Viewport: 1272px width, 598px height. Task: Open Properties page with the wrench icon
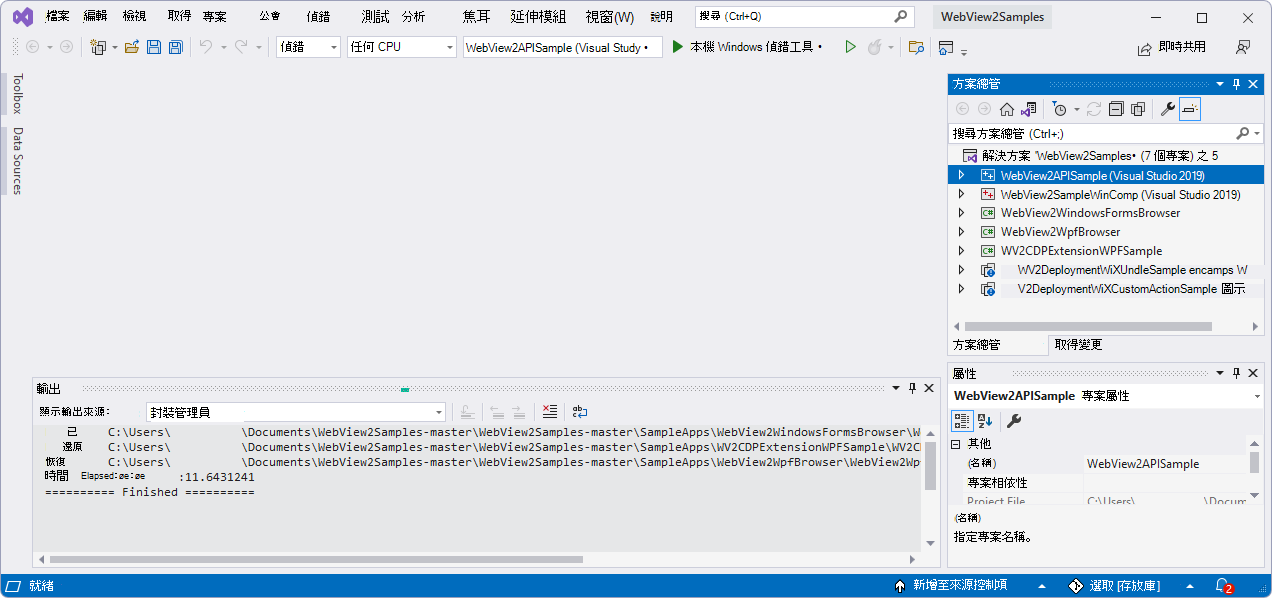(x=1168, y=108)
